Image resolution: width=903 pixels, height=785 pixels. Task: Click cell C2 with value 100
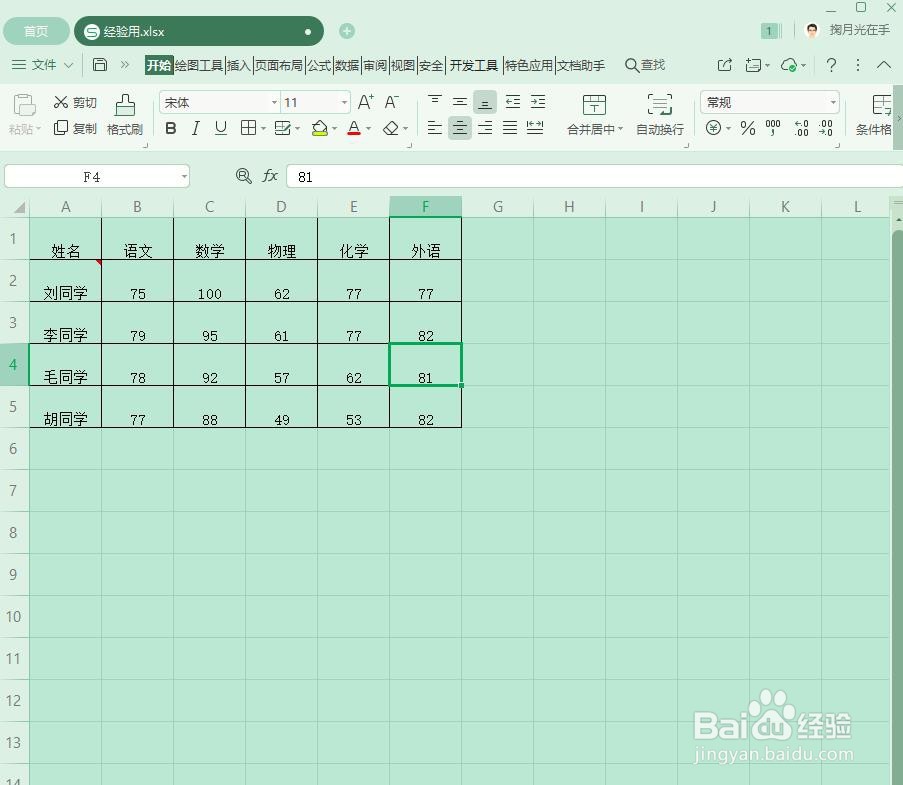(x=210, y=281)
